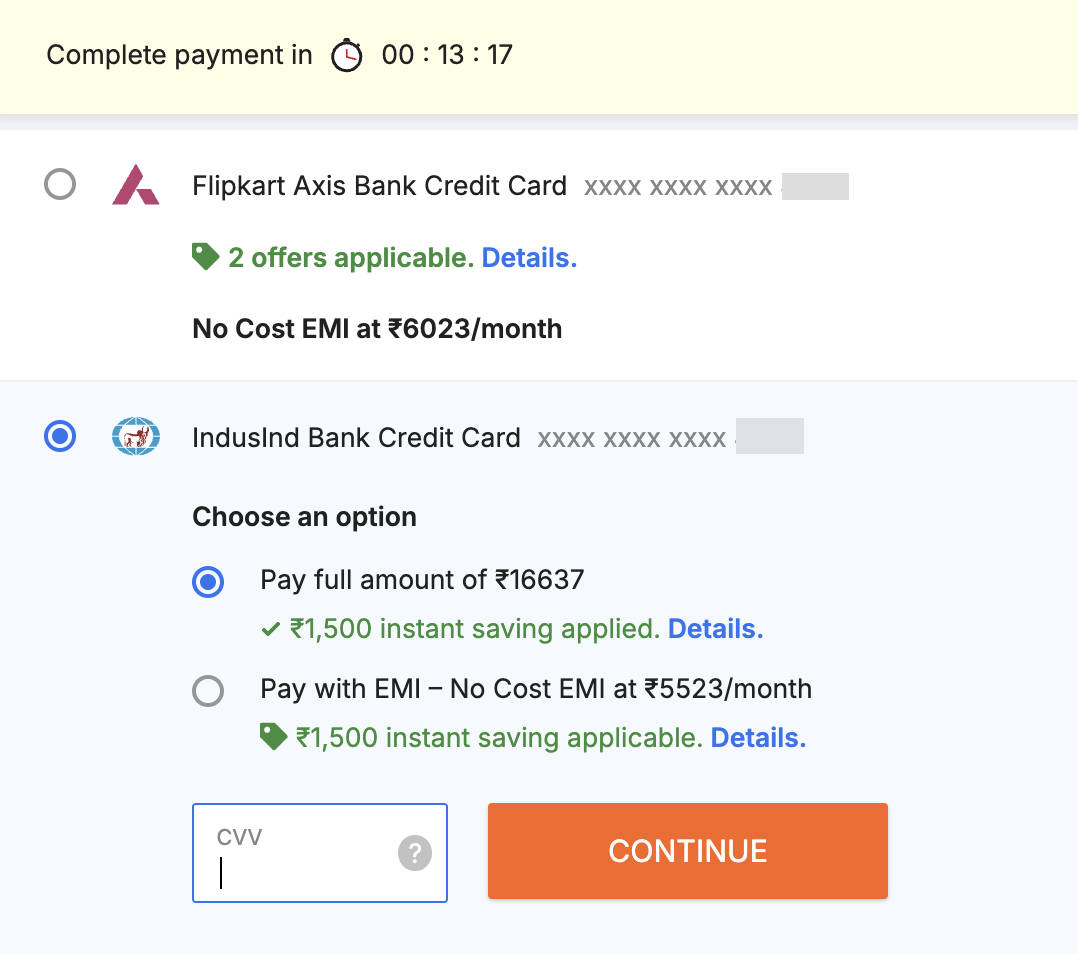The image size is (1078, 954).
Task: Choose the Pay with EMI radio option
Action: [x=208, y=691]
